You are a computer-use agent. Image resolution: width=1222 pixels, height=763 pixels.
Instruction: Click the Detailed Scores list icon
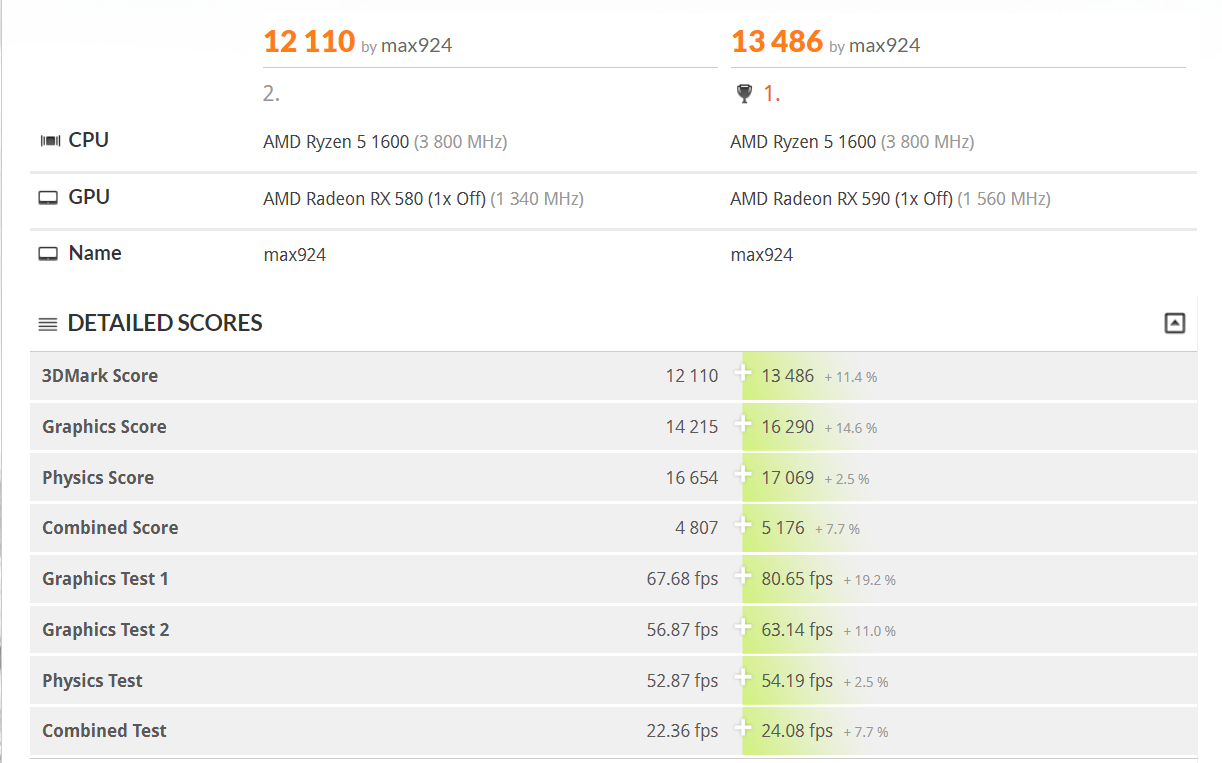point(48,324)
